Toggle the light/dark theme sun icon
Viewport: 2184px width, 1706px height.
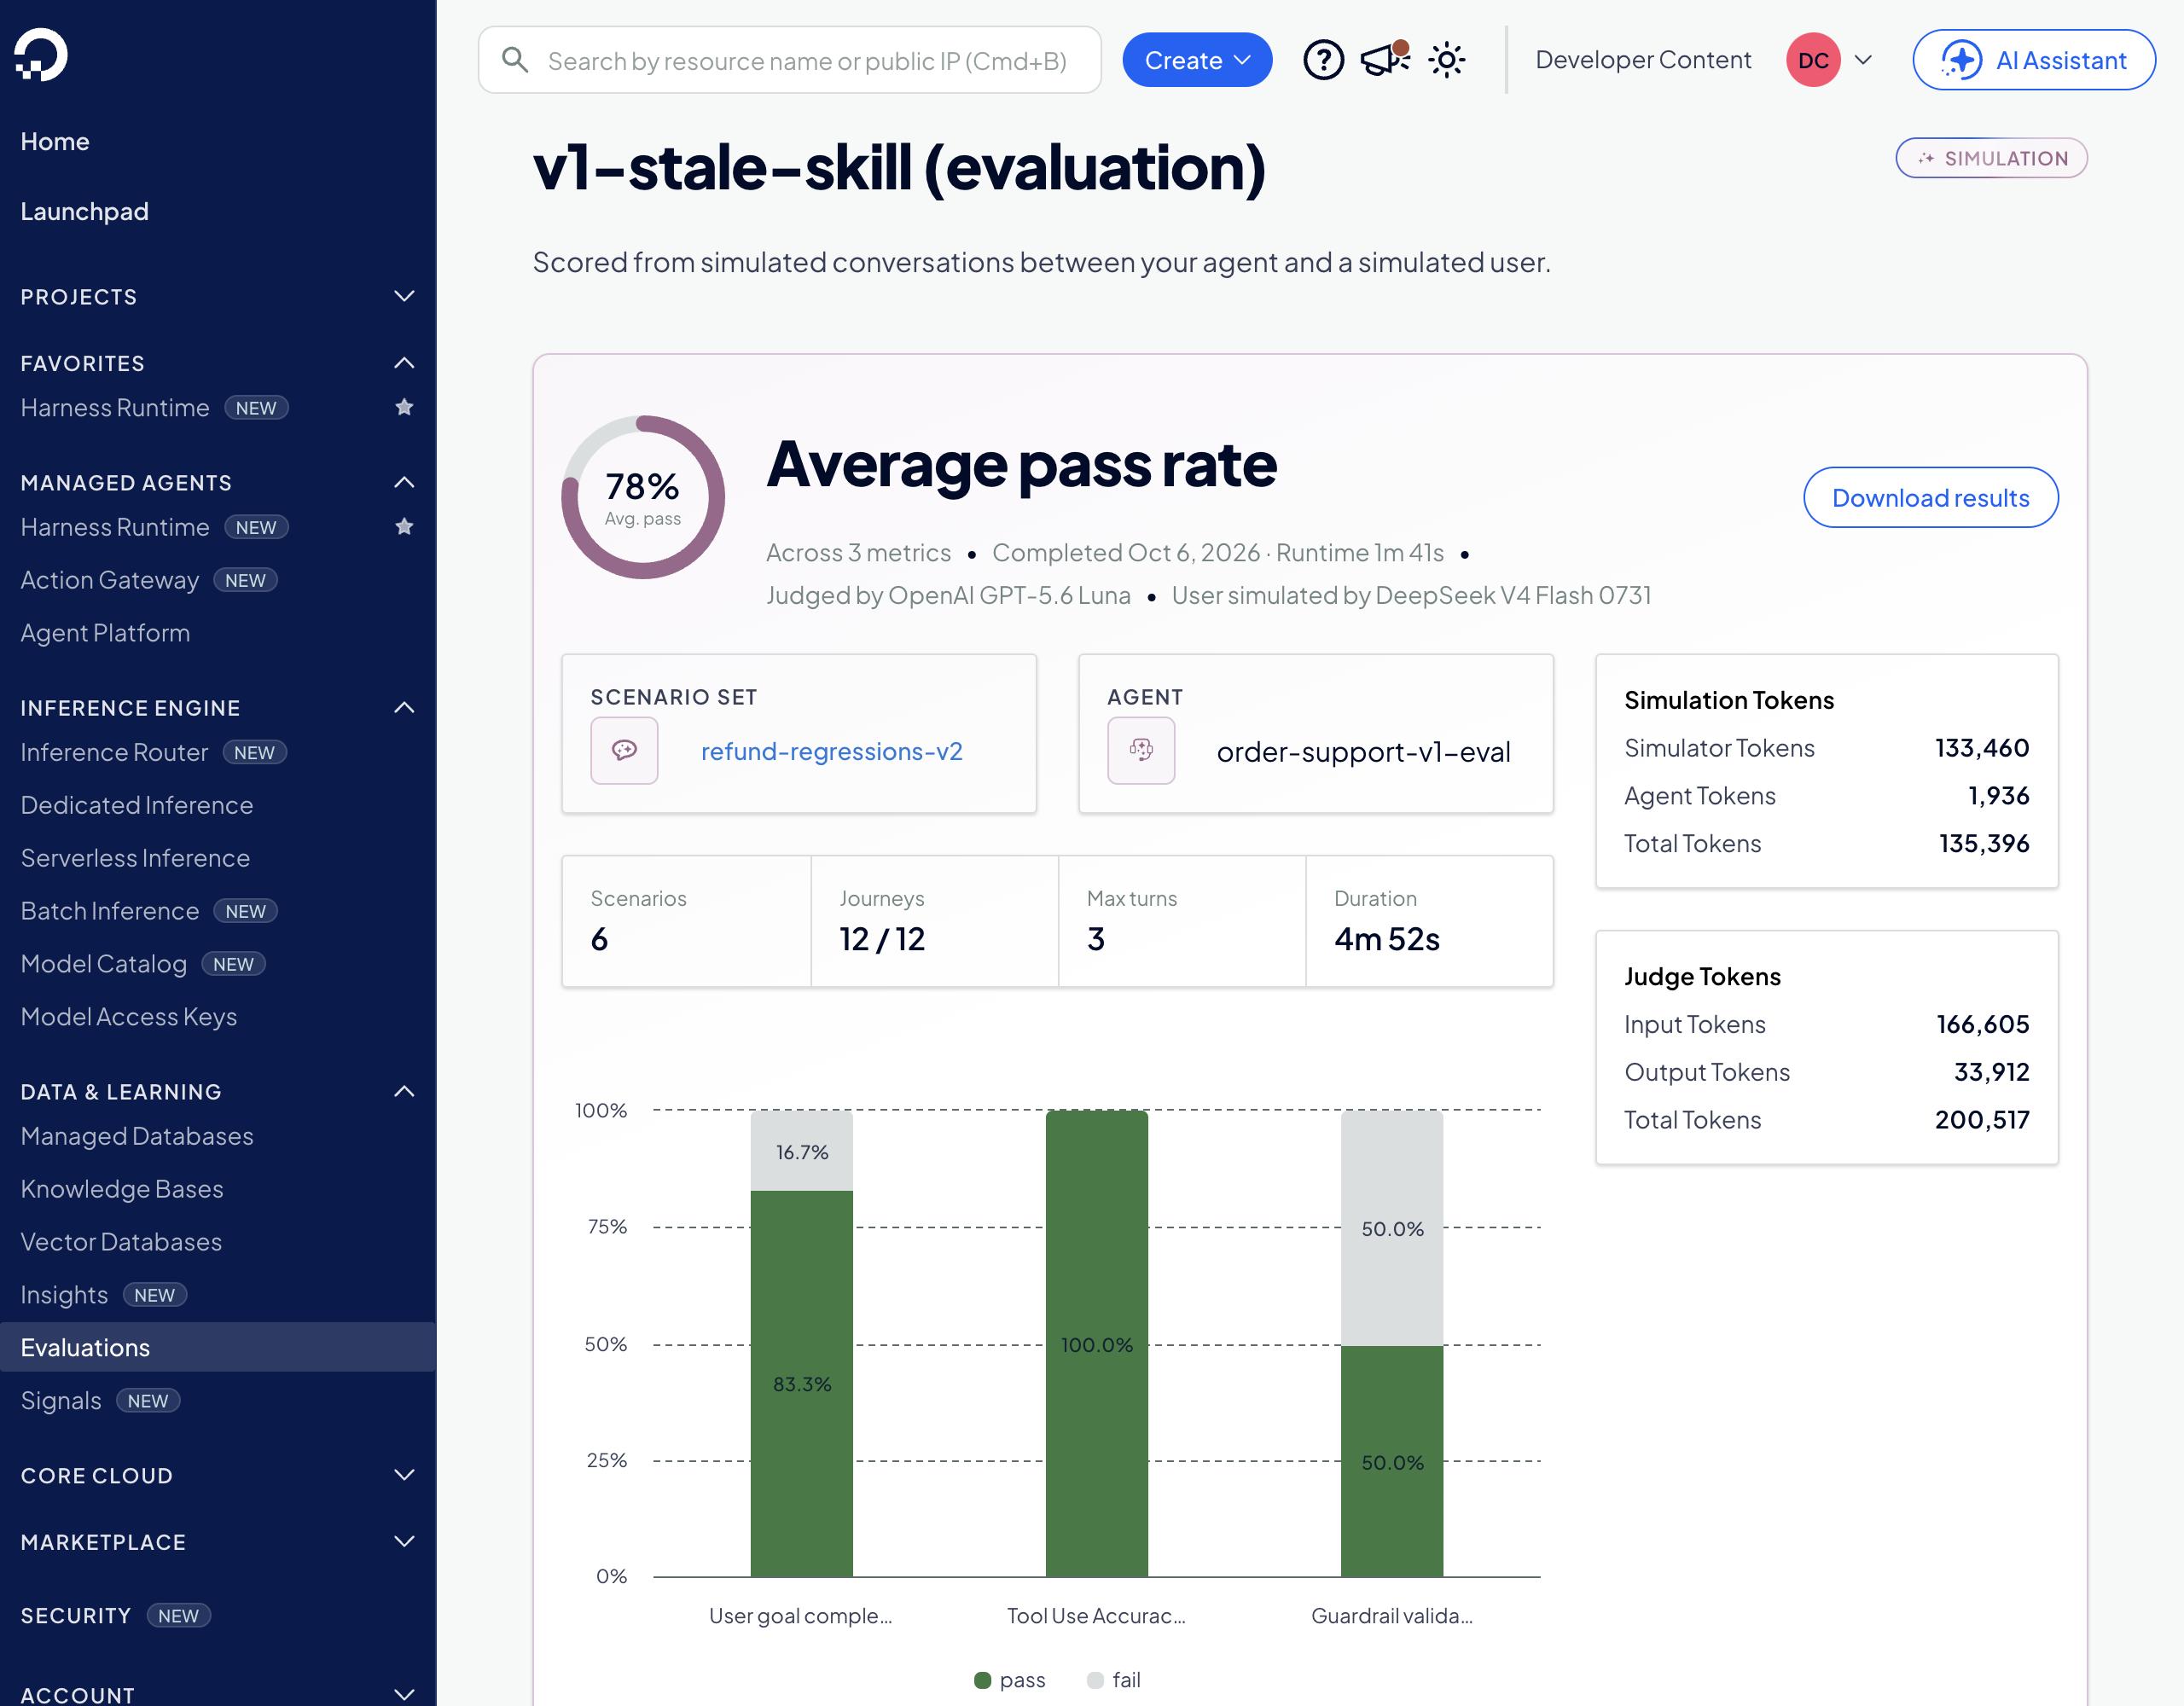[1446, 60]
